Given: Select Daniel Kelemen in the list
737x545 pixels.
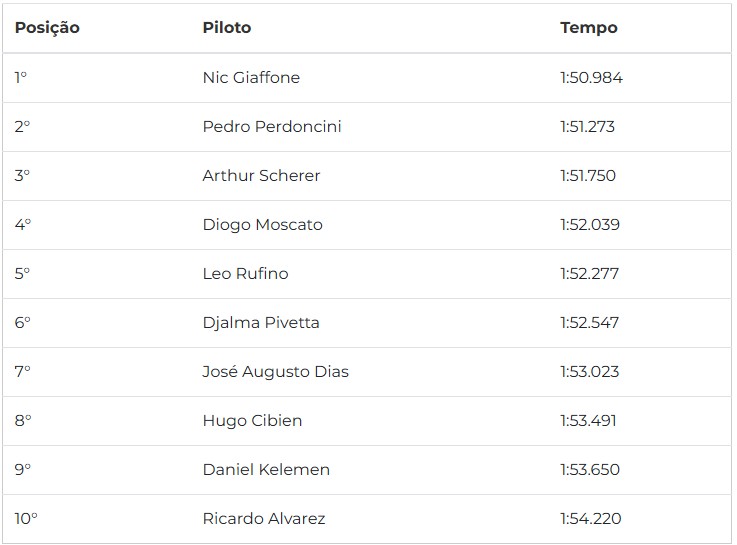Looking at the screenshot, I should tap(266, 470).
